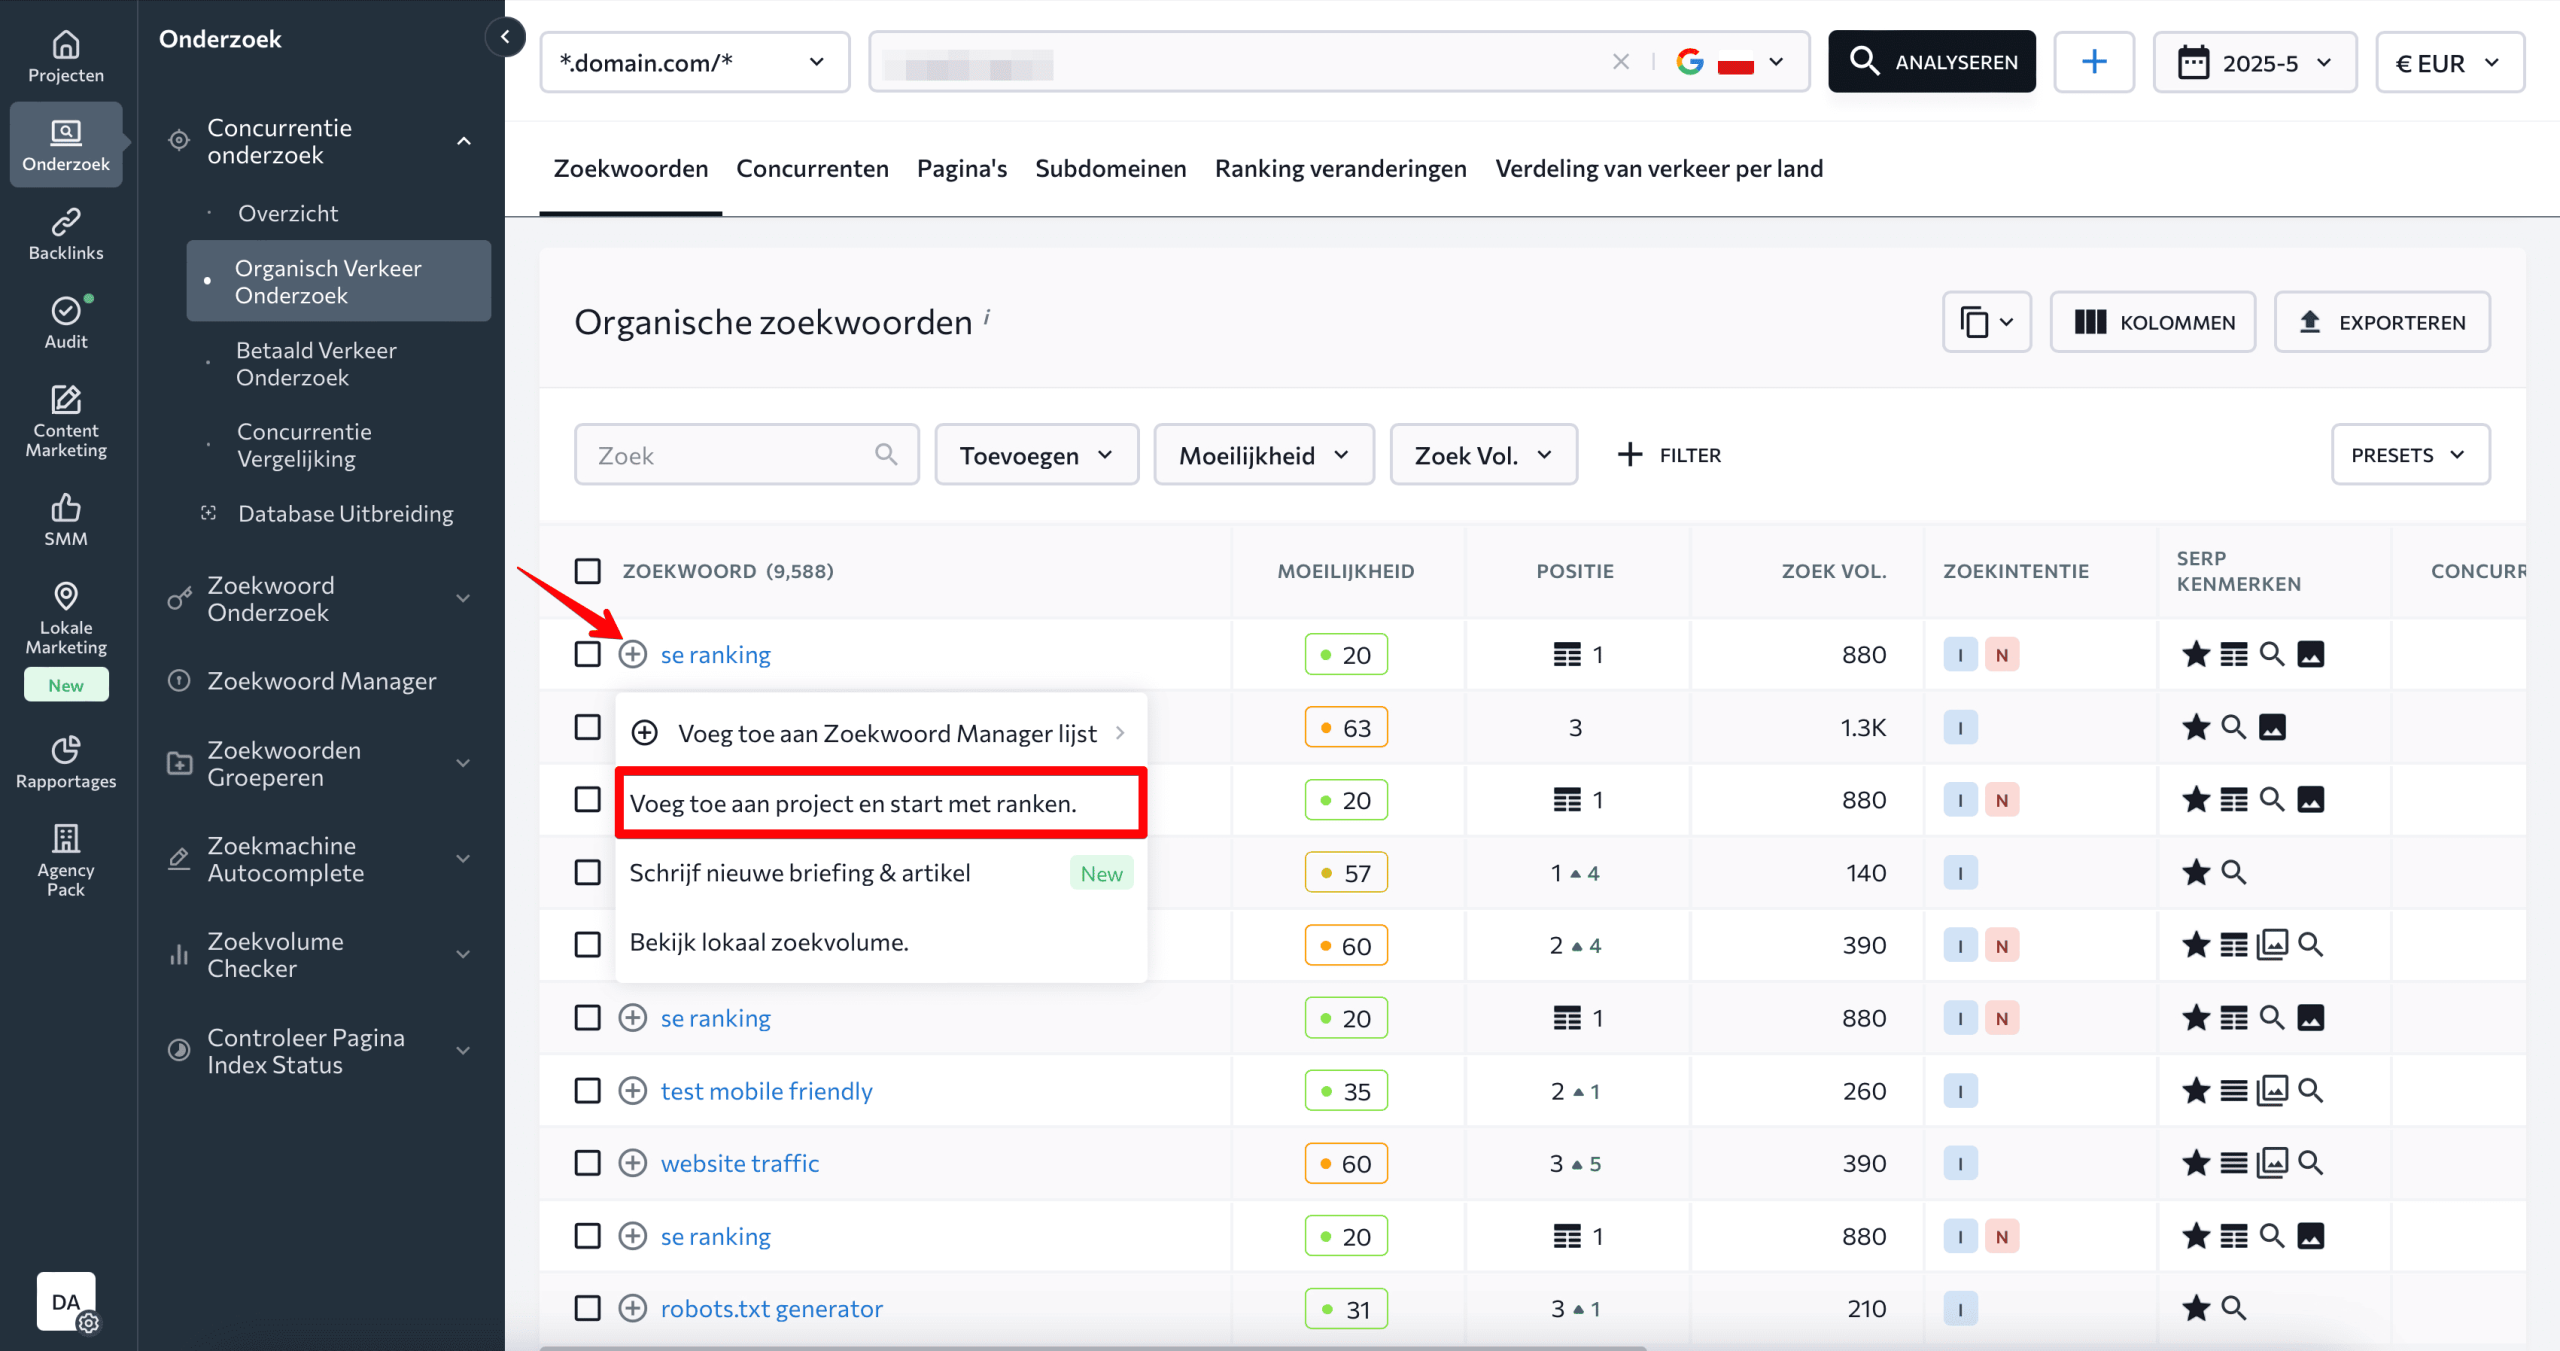The height and width of the screenshot is (1351, 2560).
Task: Open the *.domain.com/* scope dropdown
Action: click(695, 62)
